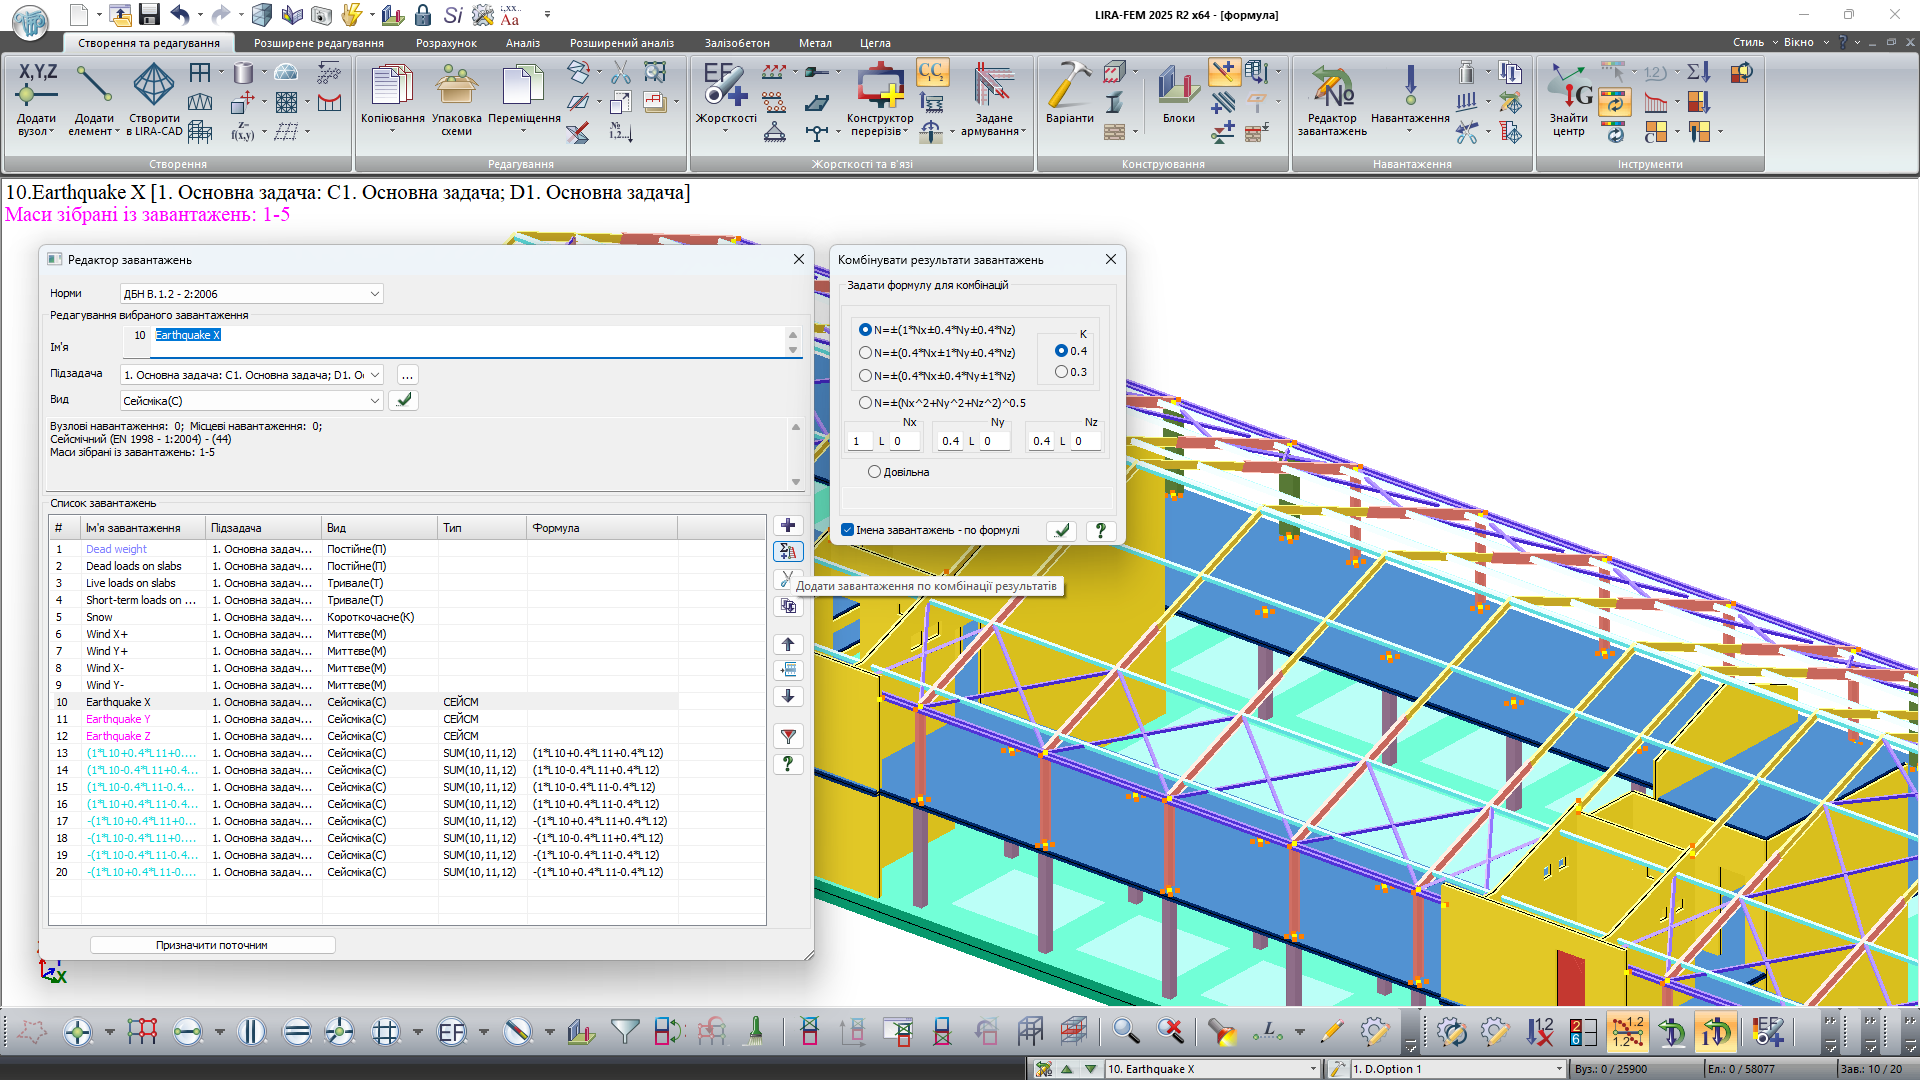Open the Вид Сейсміка(С) dropdown
Screen dimensions: 1920x1080
(374, 401)
